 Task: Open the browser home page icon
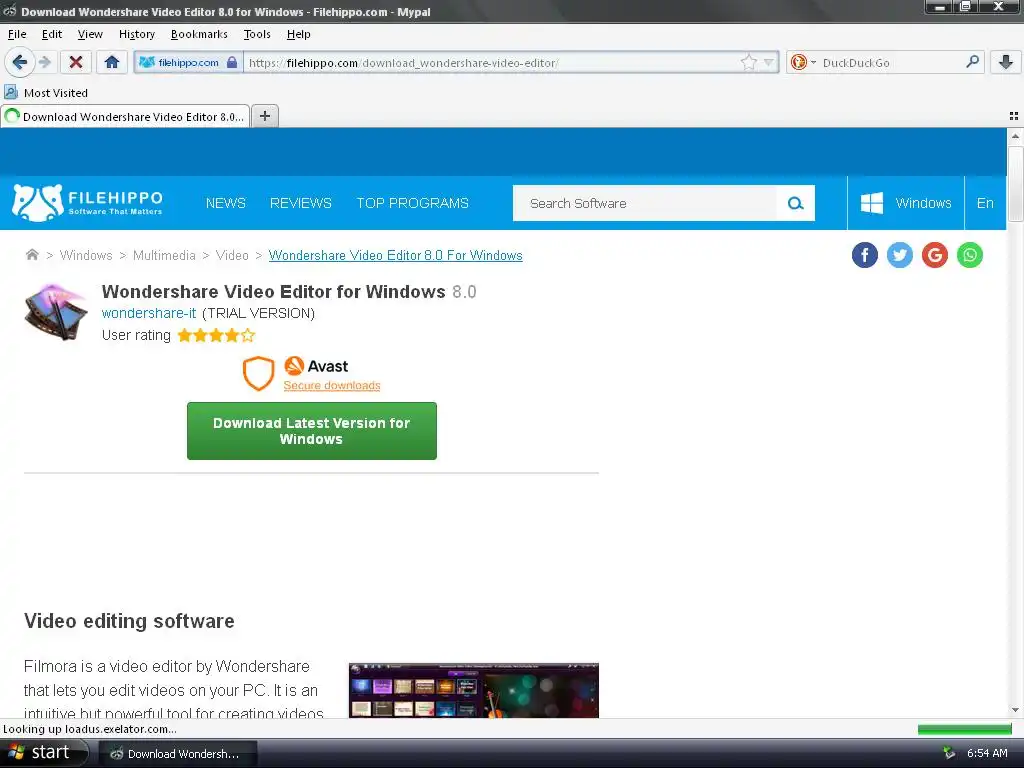(x=112, y=63)
